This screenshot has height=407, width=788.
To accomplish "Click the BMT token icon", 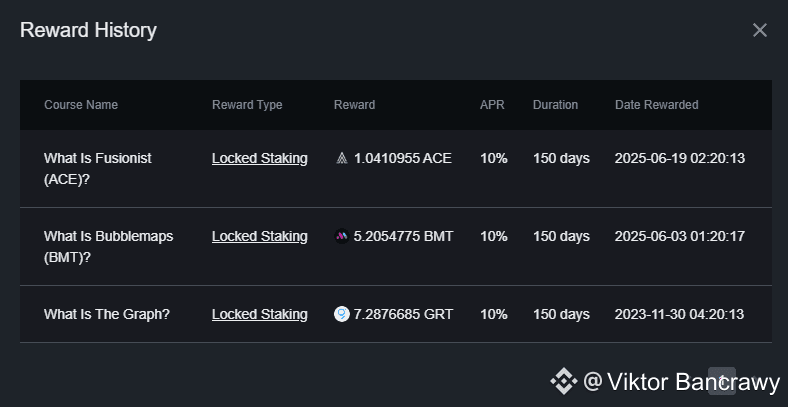I will [x=342, y=236].
